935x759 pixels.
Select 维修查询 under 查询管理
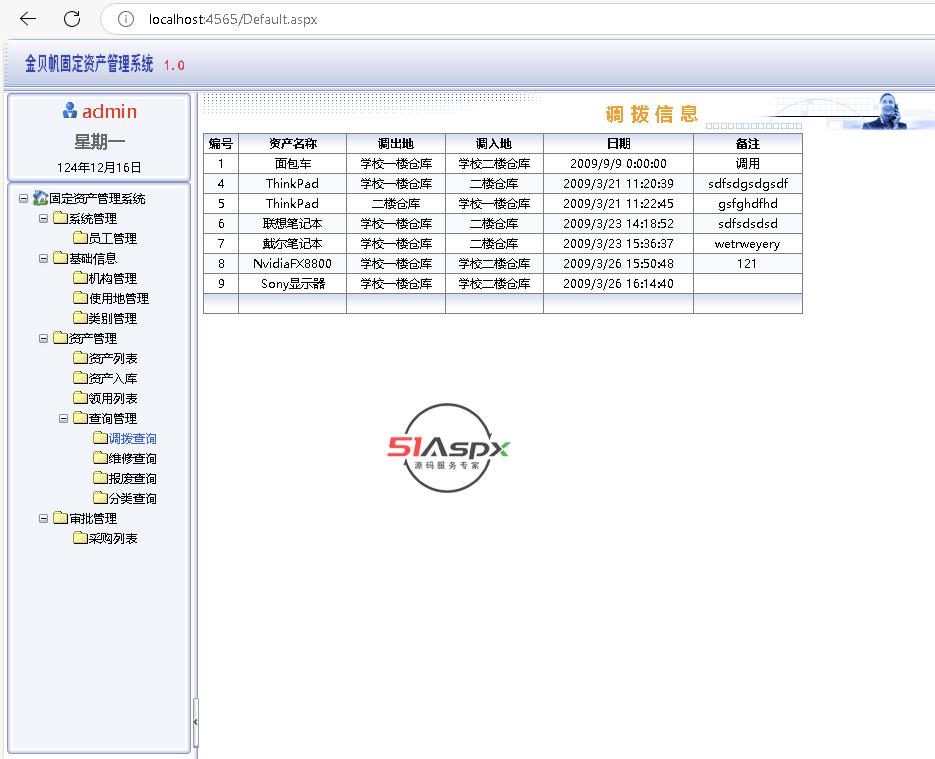pyautogui.click(x=132, y=458)
